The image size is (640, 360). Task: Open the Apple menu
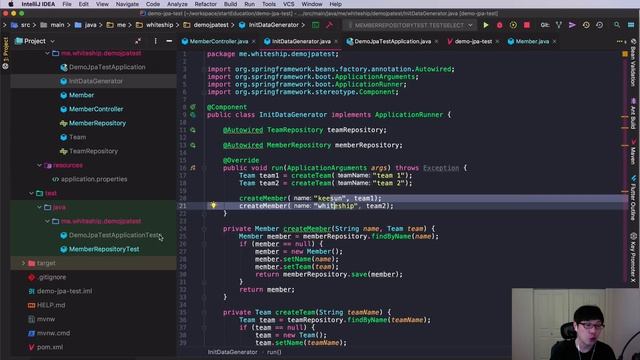point(11,4)
